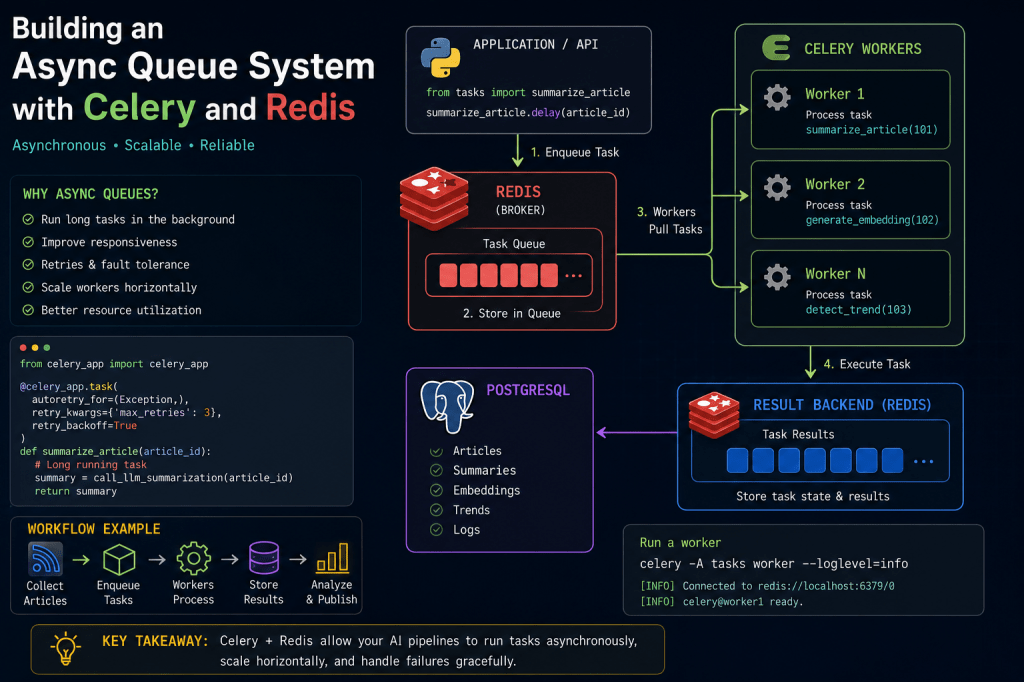Click the RSS feed icon above Collect Articles
The width and height of the screenshot is (1024, 682).
[45, 559]
